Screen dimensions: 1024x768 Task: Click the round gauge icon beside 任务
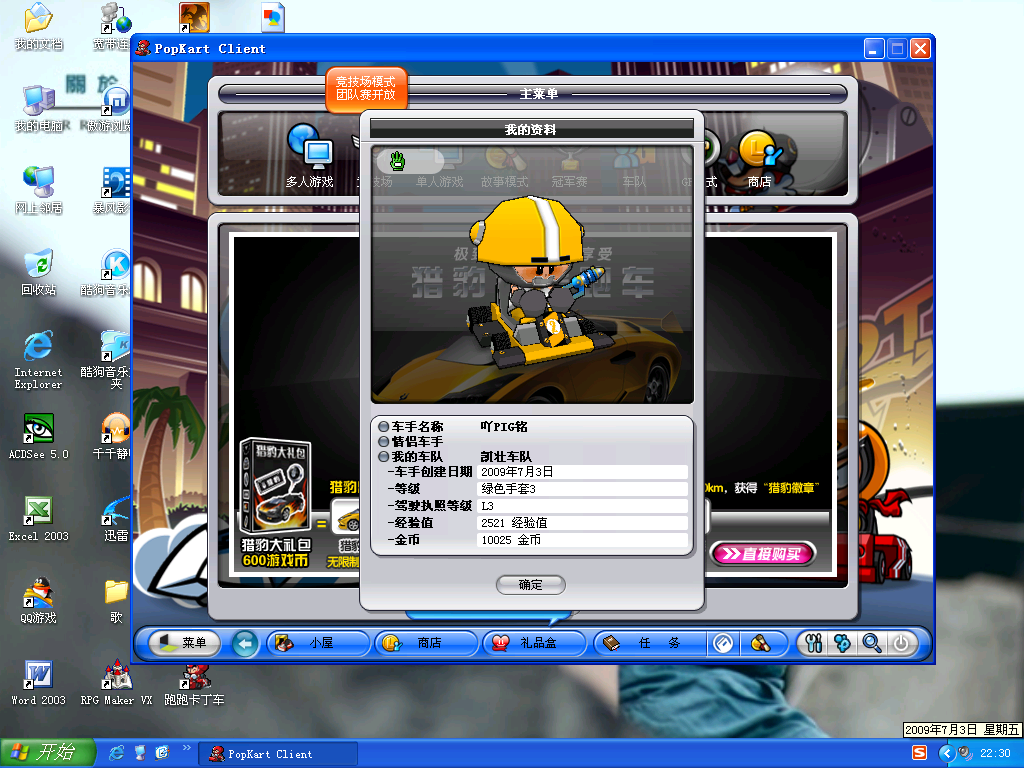click(723, 643)
